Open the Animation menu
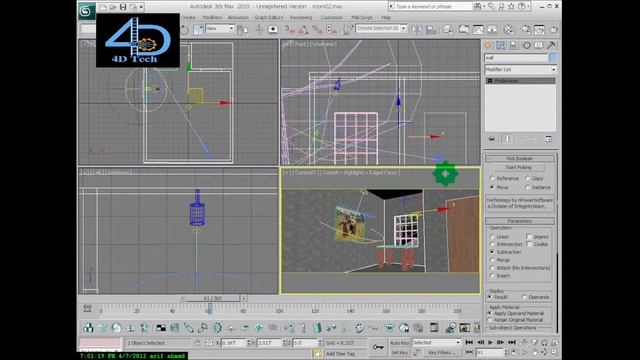This screenshot has height=360, width=640. click(238, 18)
